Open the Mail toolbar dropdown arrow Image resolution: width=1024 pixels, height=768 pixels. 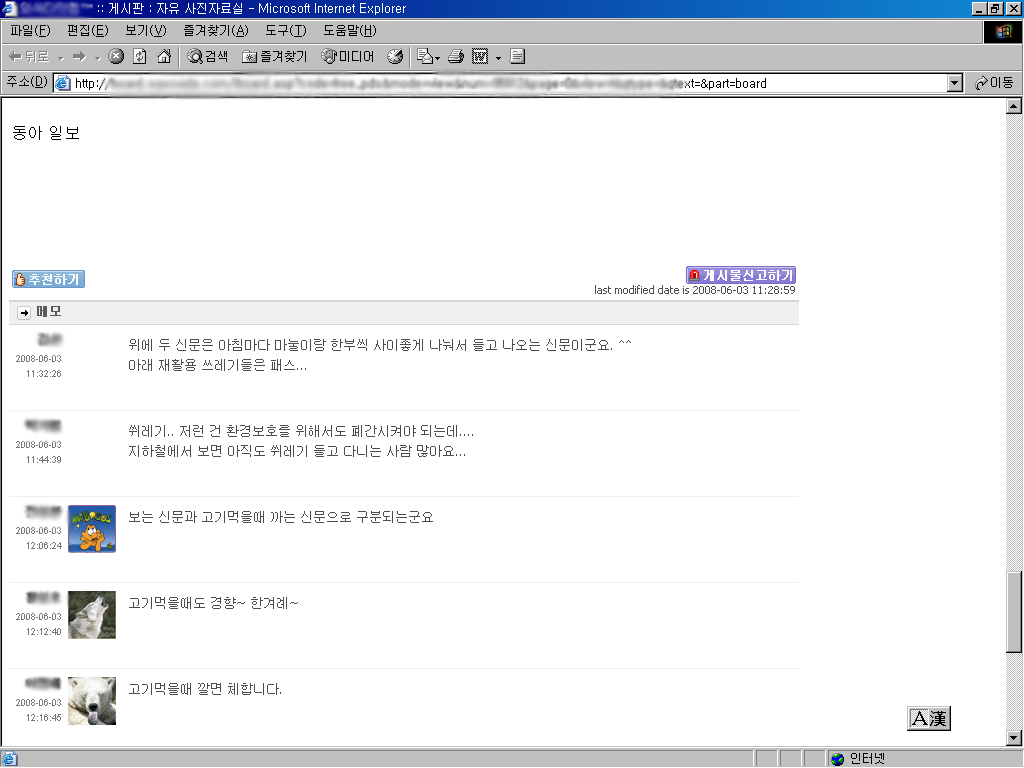(437, 58)
